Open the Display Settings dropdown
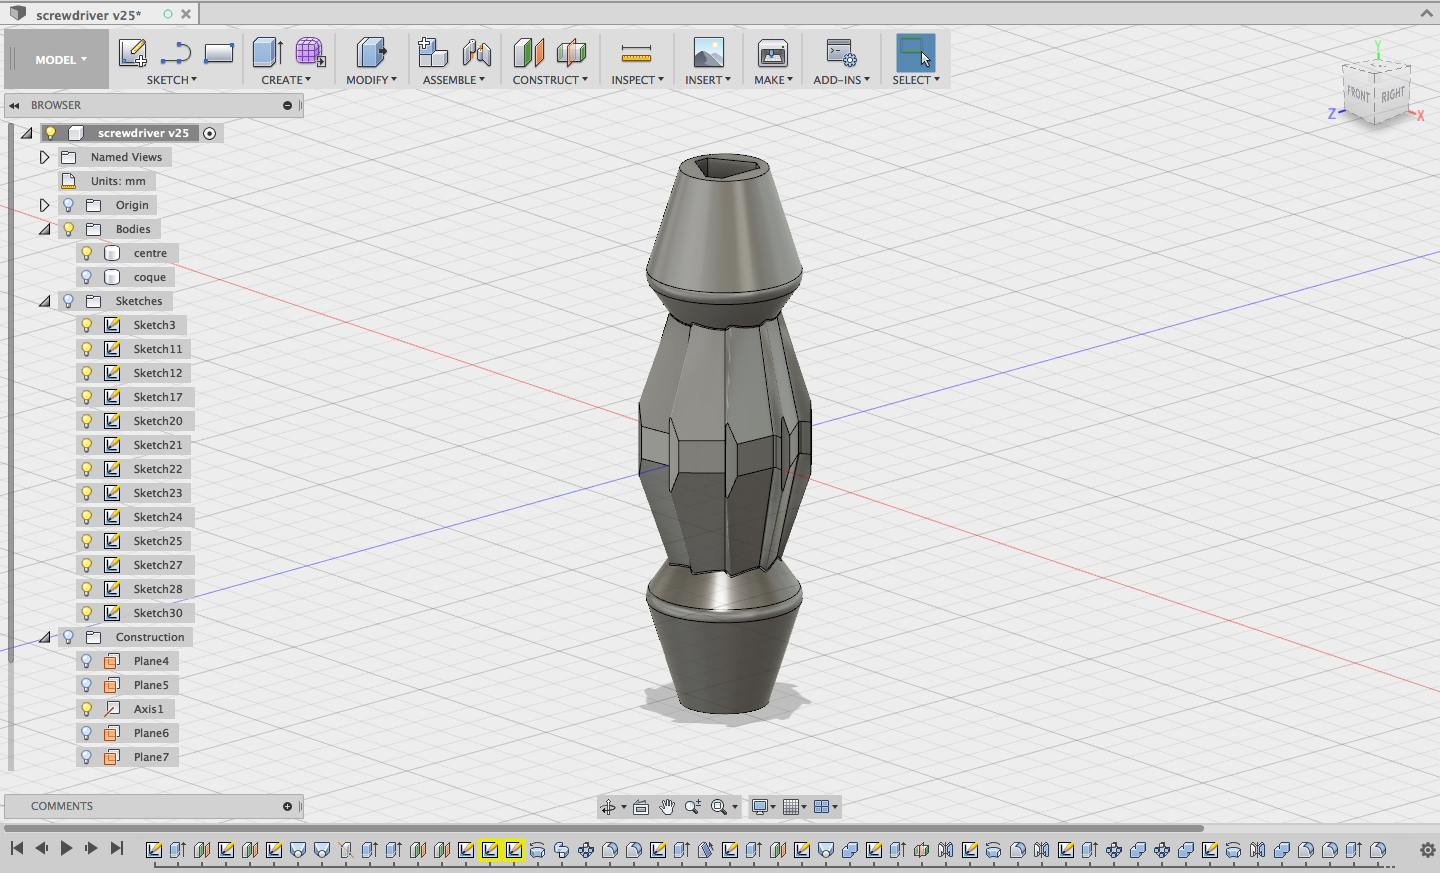This screenshot has width=1440, height=873. tap(763, 807)
